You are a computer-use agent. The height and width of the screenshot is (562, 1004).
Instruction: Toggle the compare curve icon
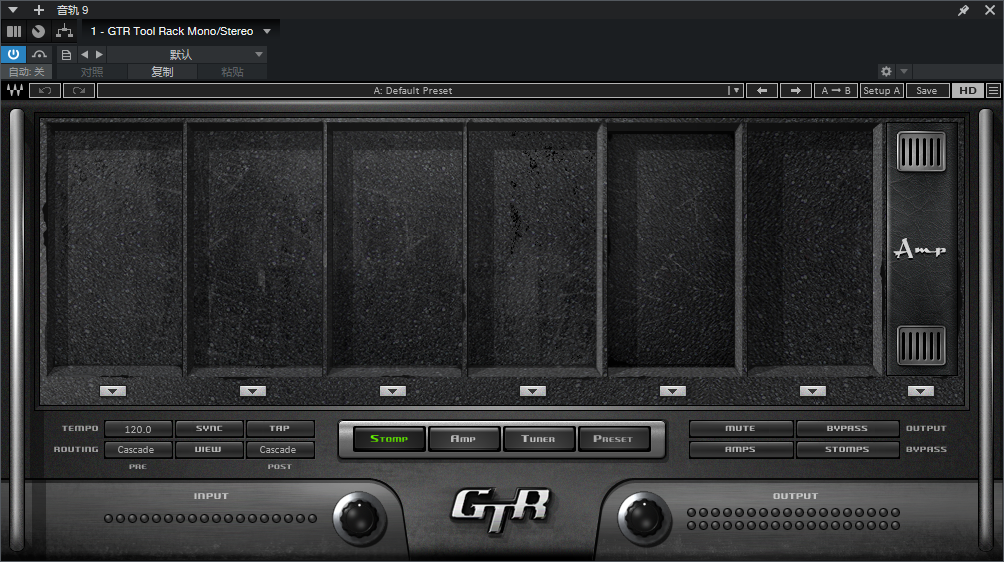(x=39, y=54)
